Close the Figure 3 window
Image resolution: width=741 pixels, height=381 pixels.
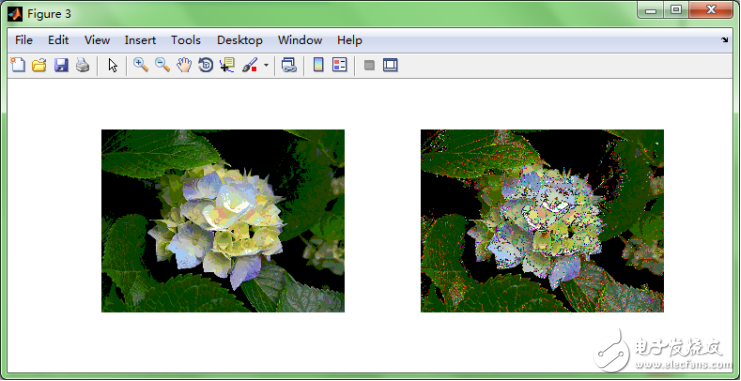(x=711, y=10)
